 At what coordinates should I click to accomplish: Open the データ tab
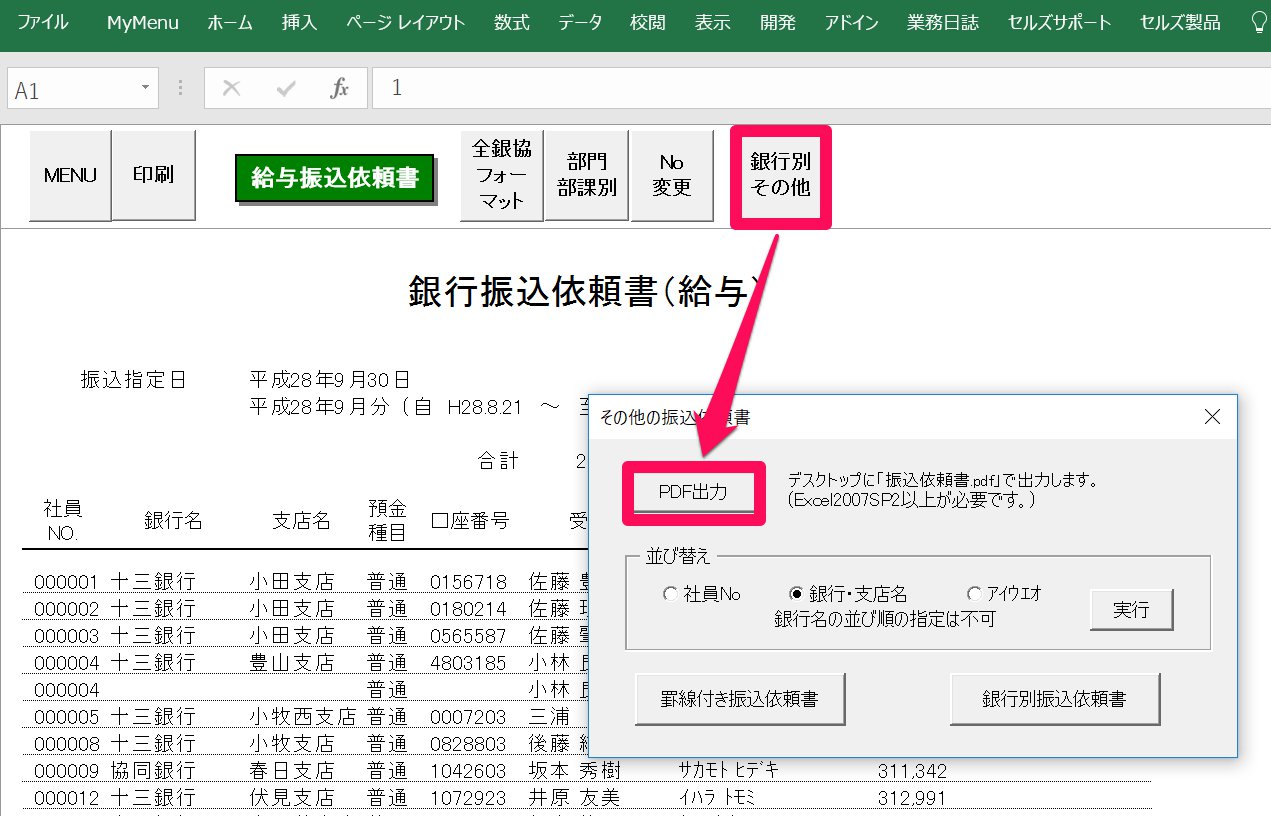click(581, 22)
